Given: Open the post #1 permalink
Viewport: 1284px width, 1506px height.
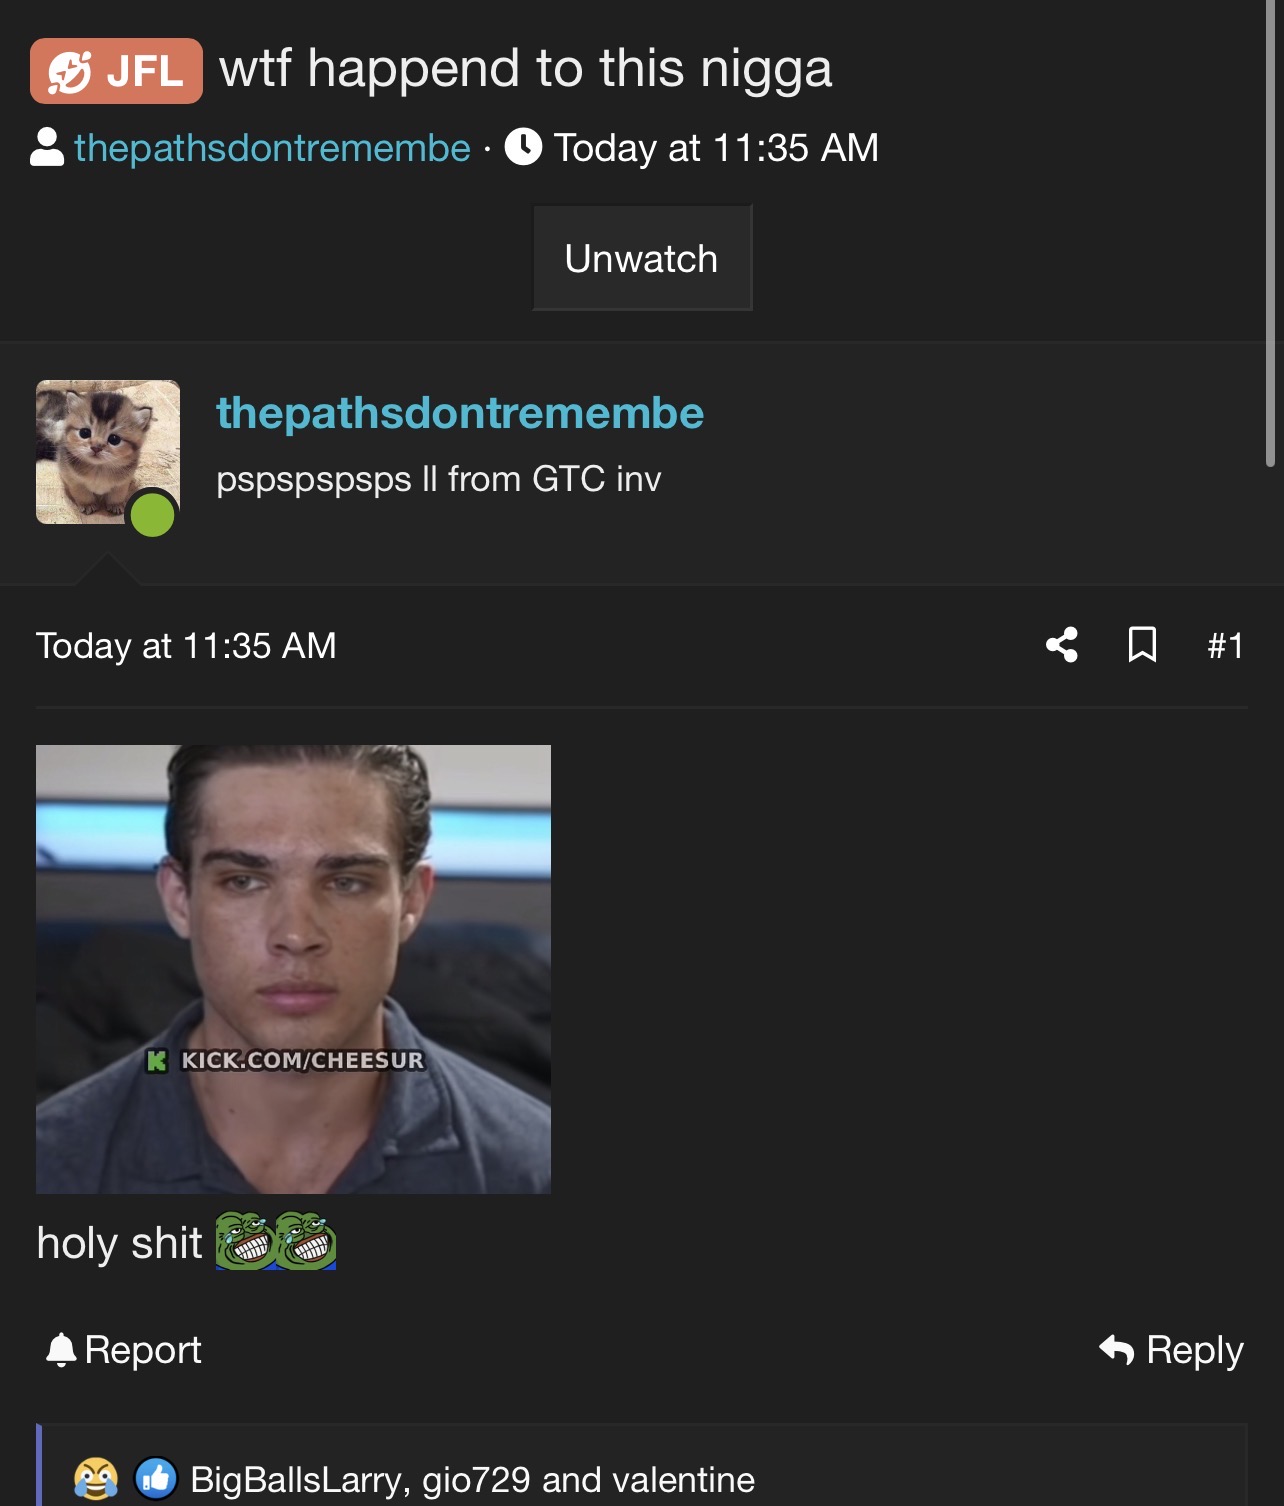Looking at the screenshot, I should tap(1225, 645).
